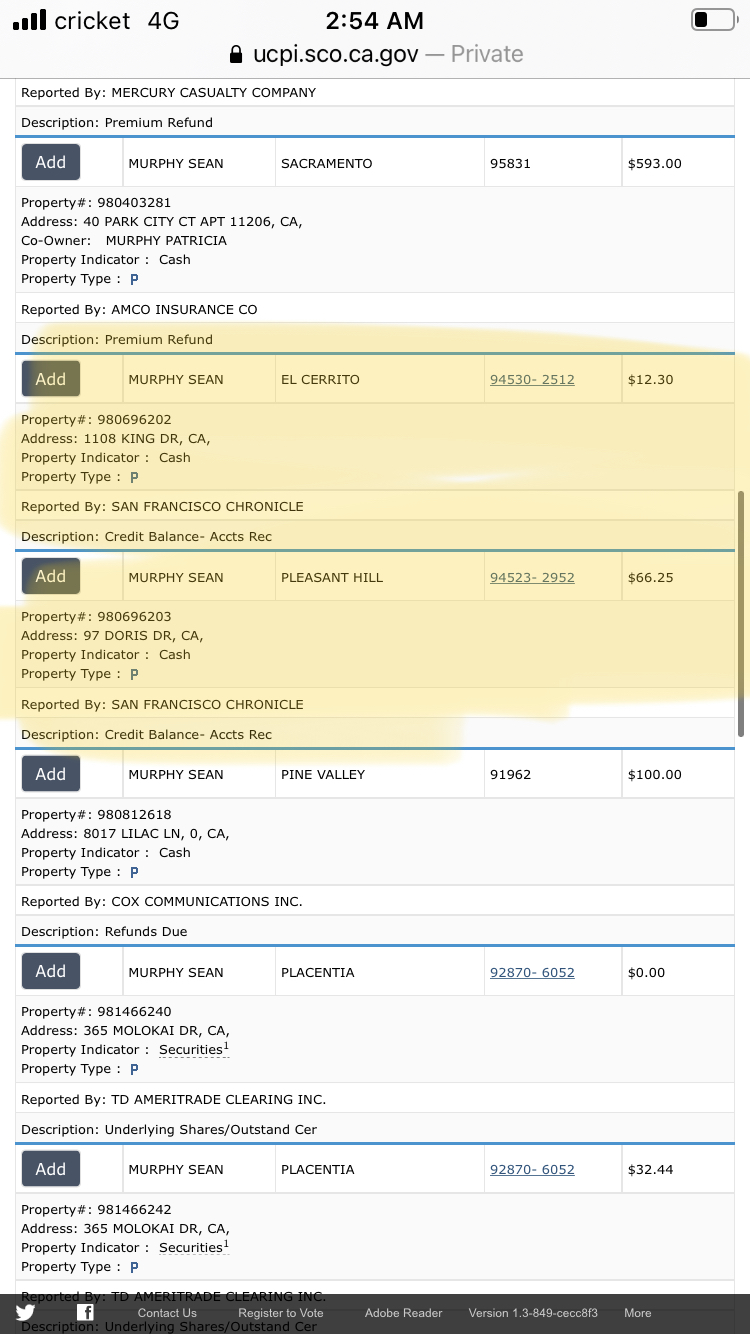The image size is (750, 1334).
Task: Click Securities footnote for property 981466240
Action: pos(194,1050)
